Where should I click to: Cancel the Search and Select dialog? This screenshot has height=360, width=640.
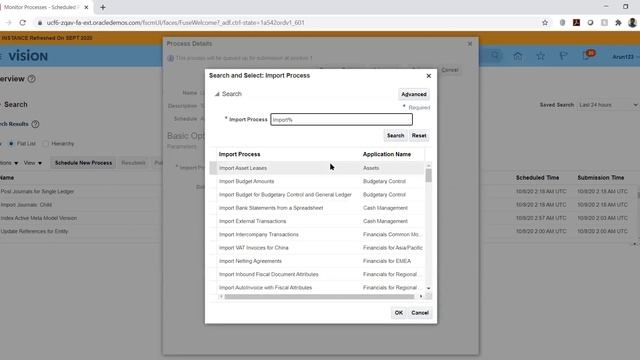420,313
